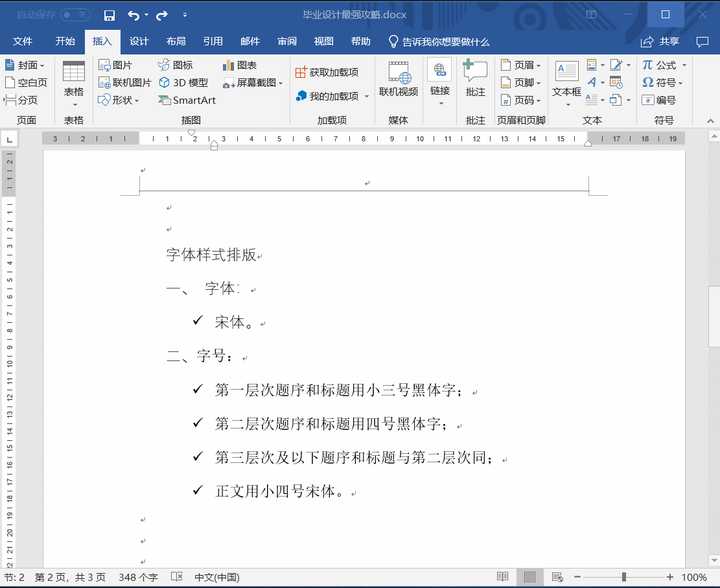The image size is (720, 588).
Task: Insert a 分页 page break
Action: click(x=21, y=100)
